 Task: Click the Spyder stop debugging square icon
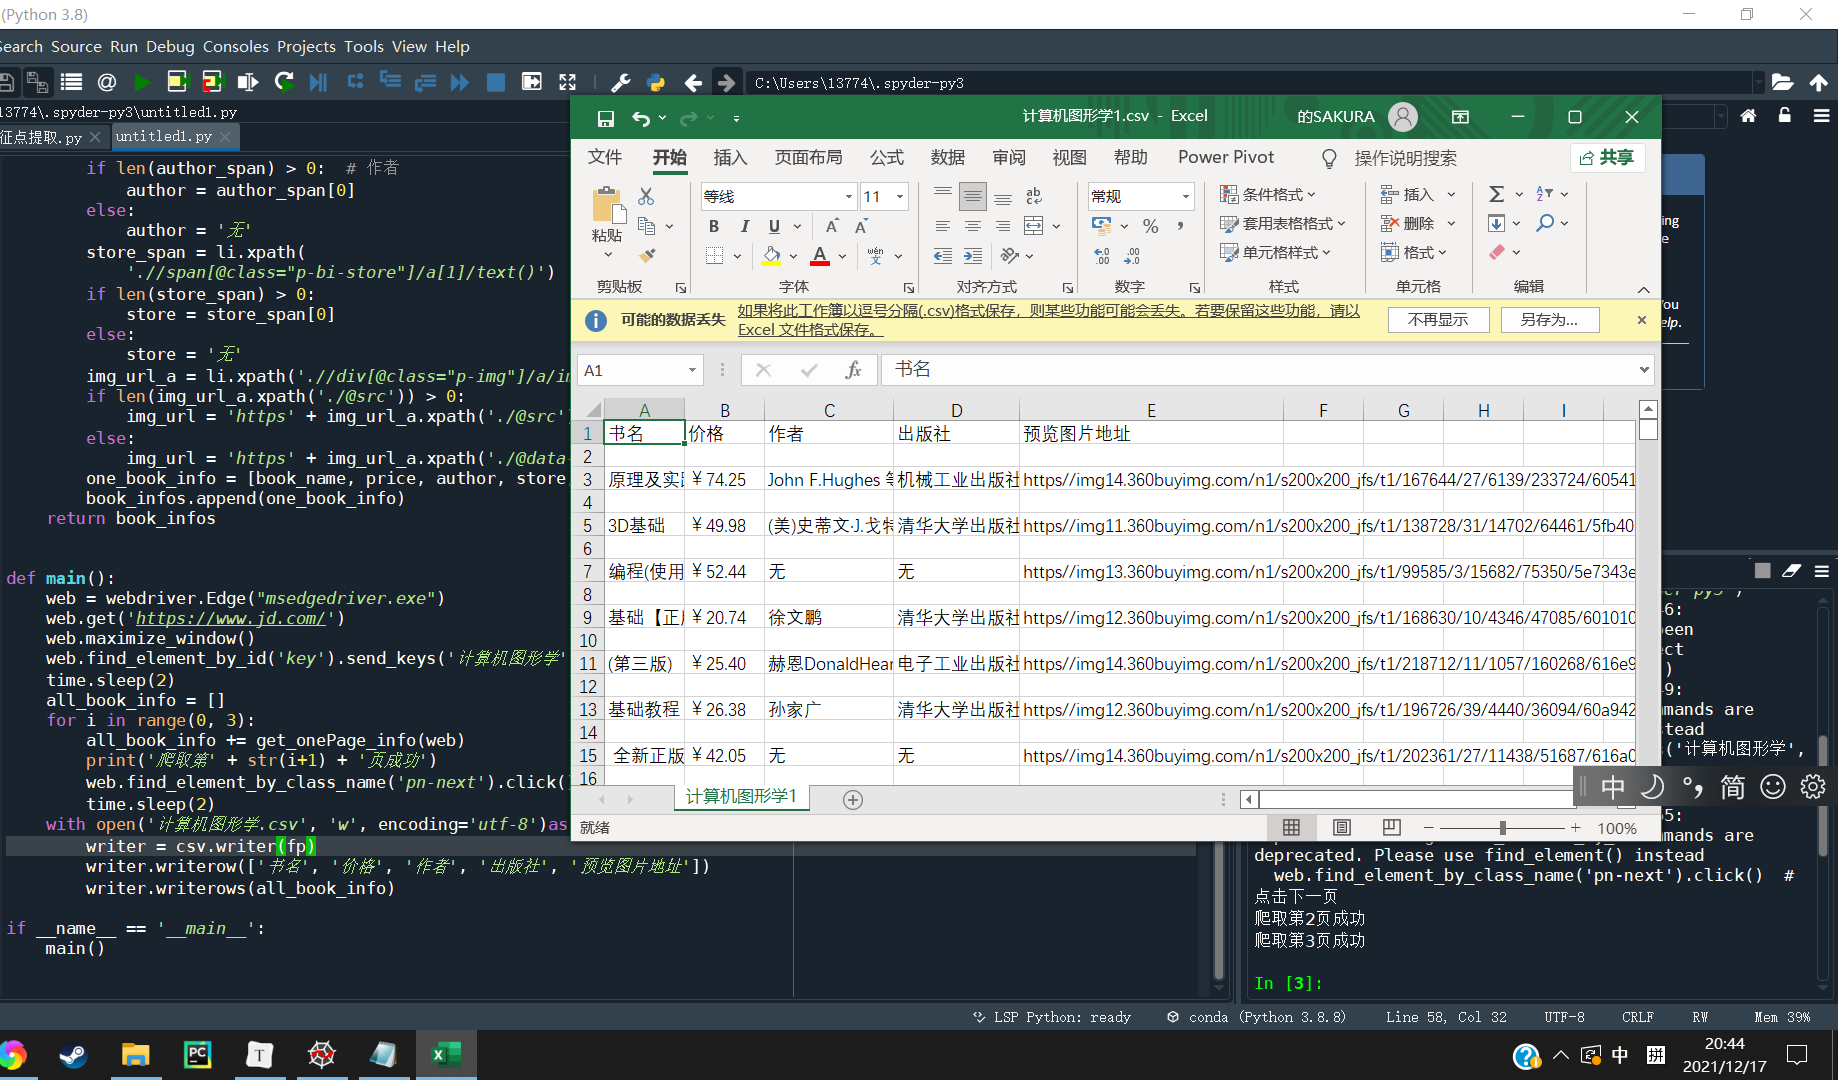(495, 82)
